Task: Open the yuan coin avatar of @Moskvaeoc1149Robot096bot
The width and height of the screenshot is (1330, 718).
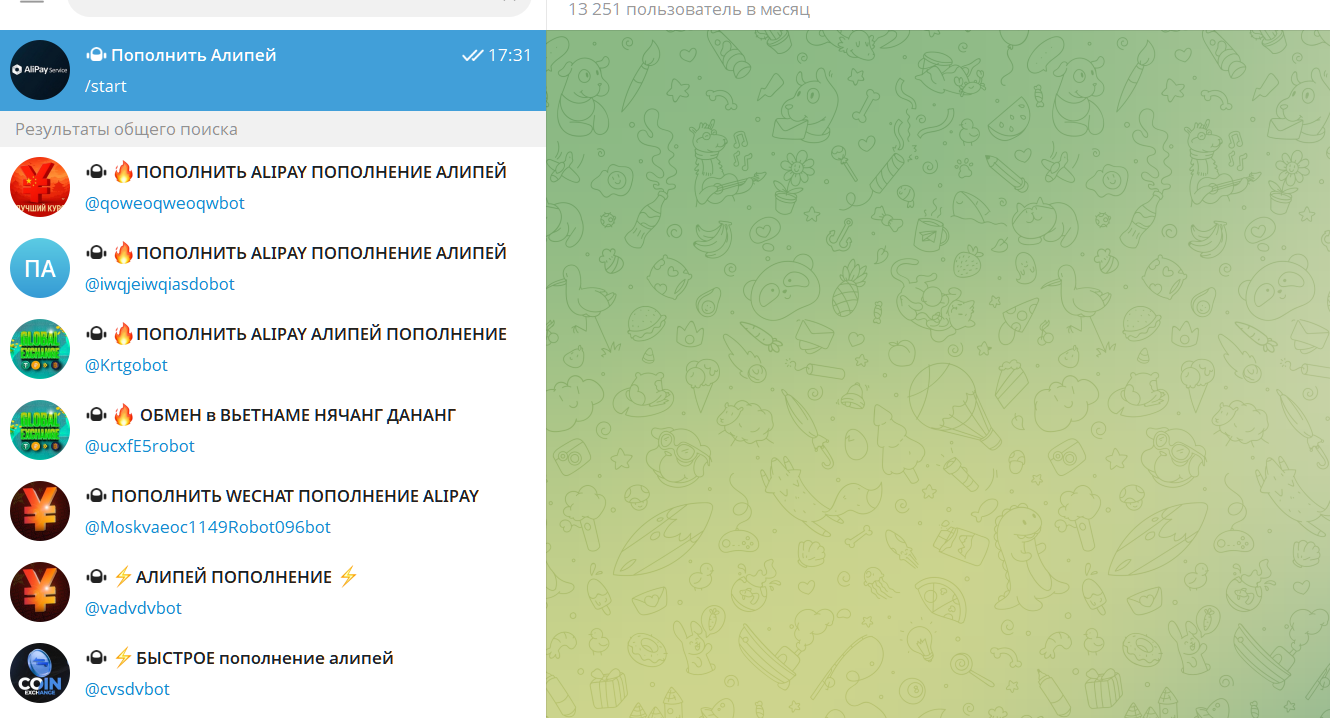Action: [40, 511]
